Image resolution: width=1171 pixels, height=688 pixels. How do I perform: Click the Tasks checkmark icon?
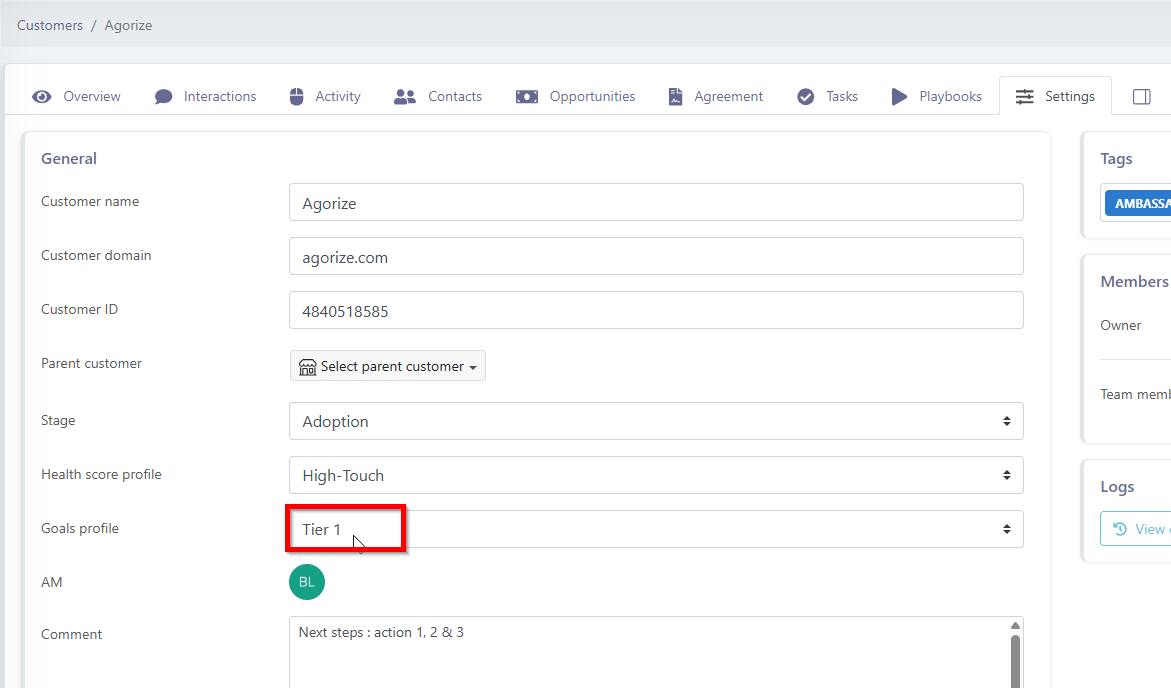(806, 97)
